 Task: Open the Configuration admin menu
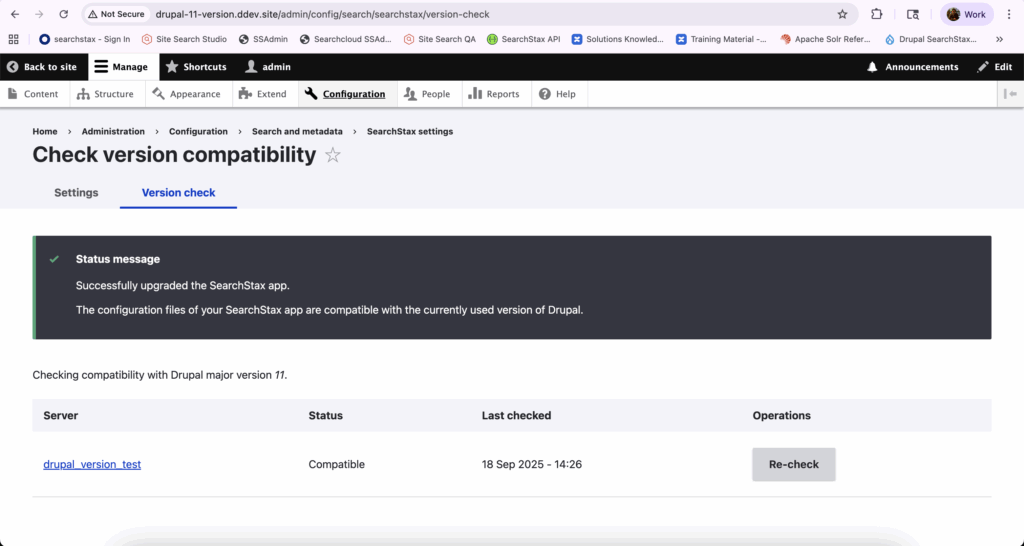tap(345, 94)
